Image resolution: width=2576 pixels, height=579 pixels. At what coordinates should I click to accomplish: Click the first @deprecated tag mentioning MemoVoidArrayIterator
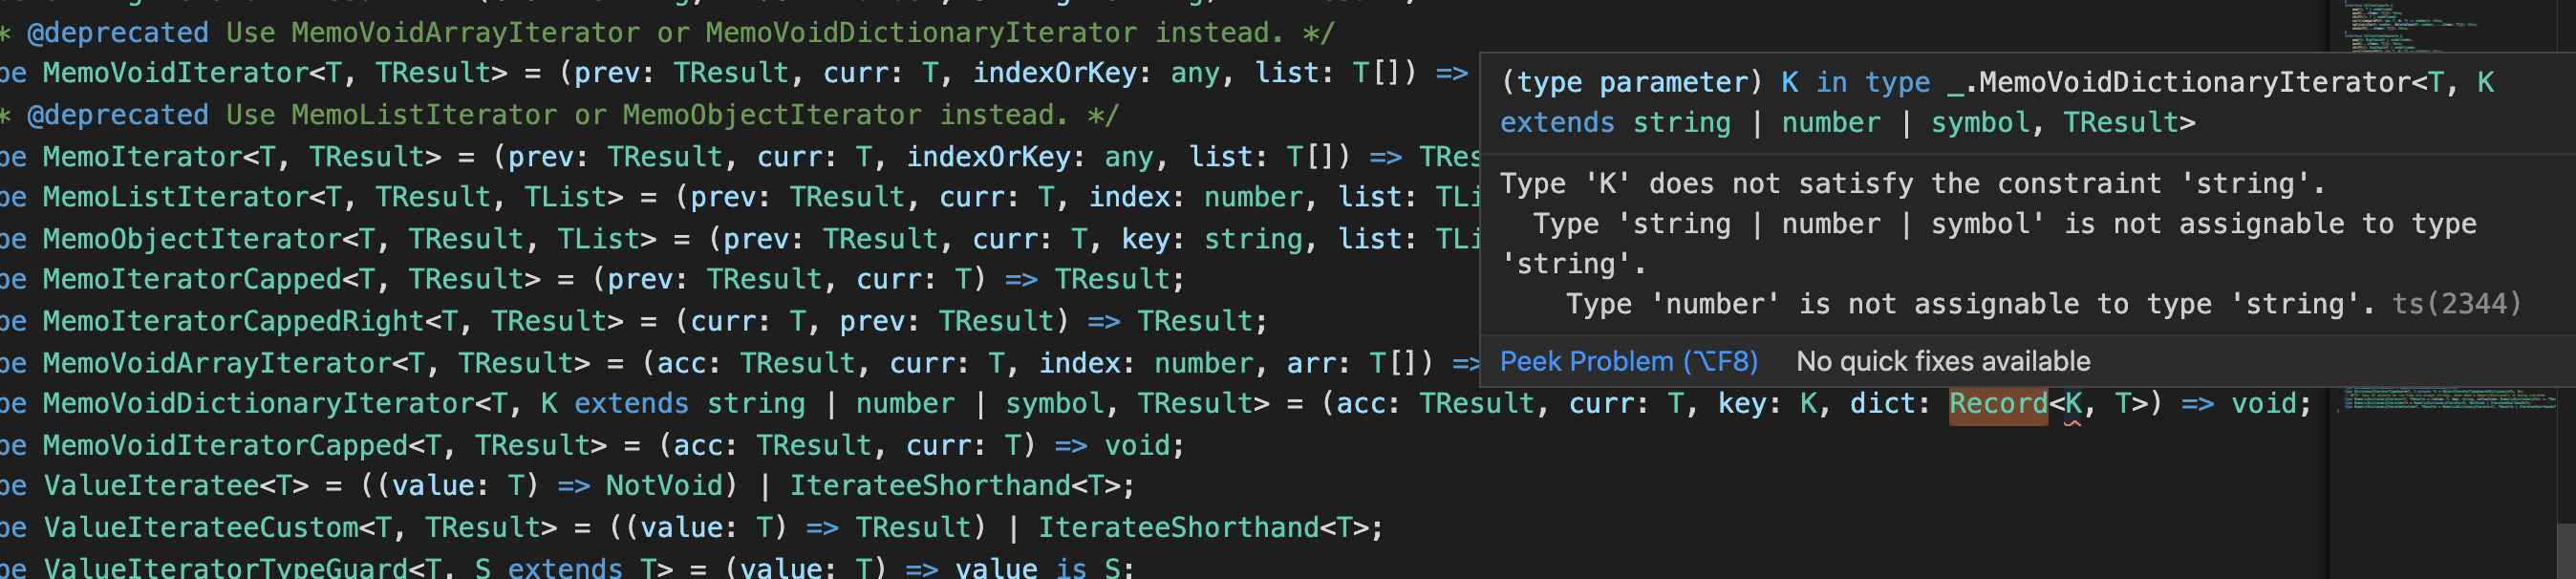coord(118,33)
